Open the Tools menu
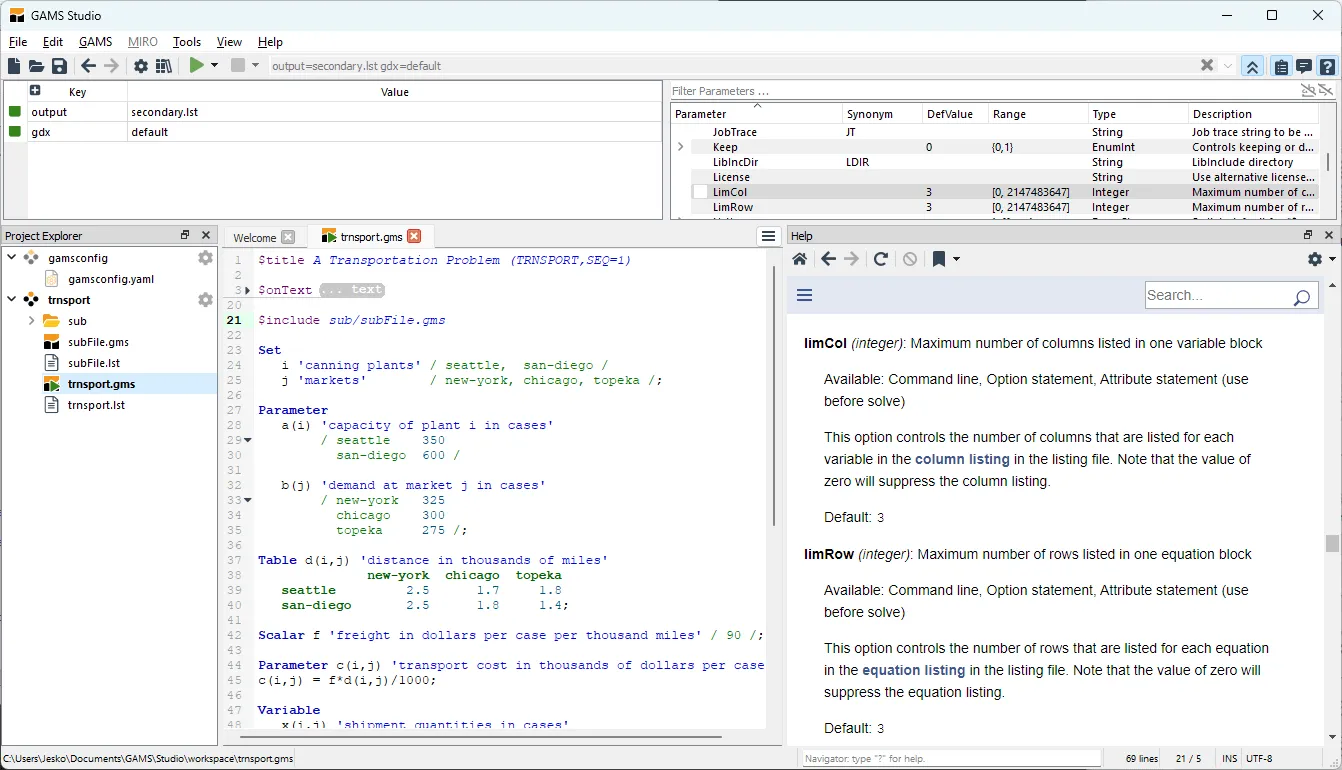The width and height of the screenshot is (1342, 770). pos(187,42)
